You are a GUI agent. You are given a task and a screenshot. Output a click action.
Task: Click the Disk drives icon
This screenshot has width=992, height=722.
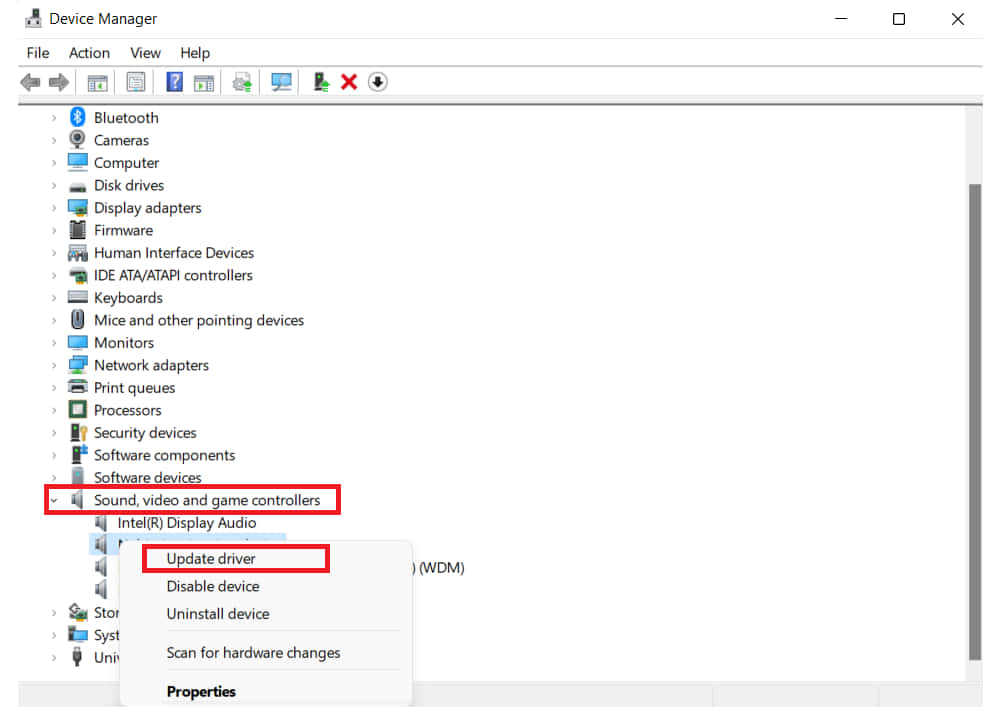77,187
